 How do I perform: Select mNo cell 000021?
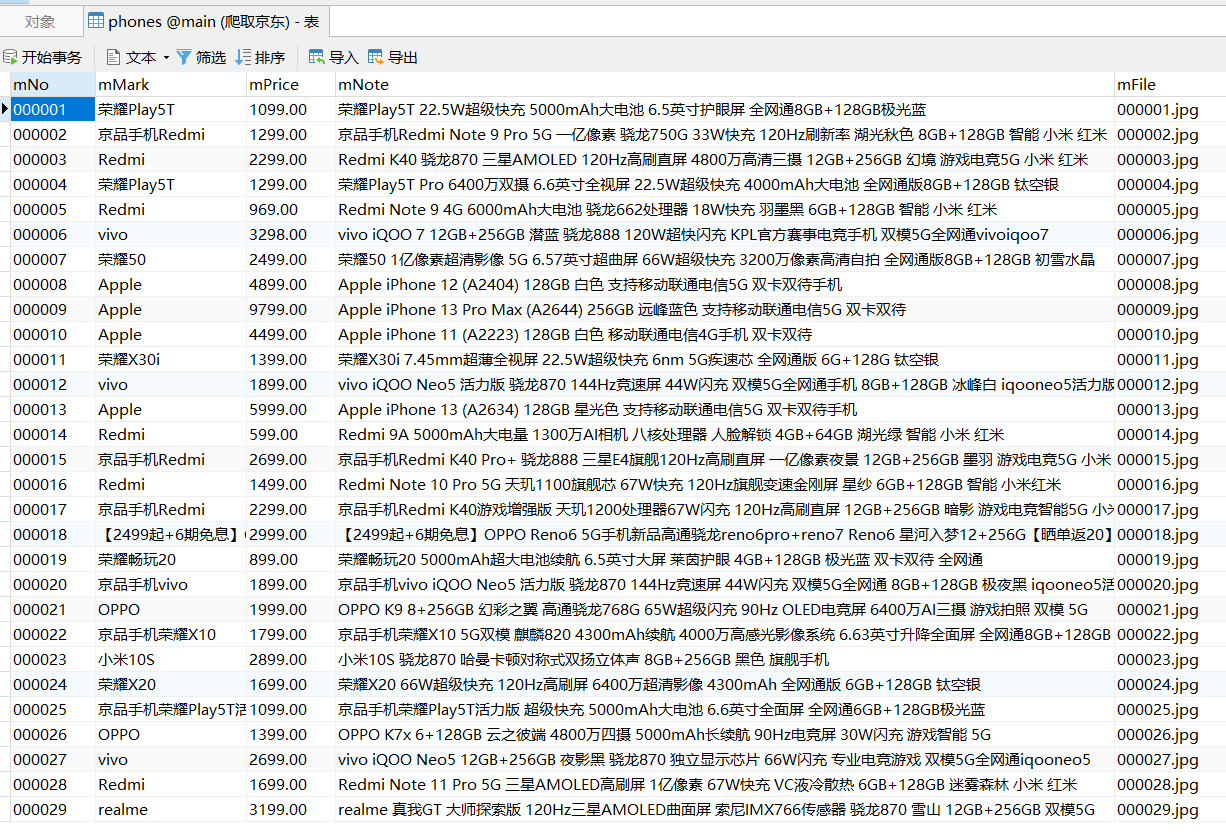[x=53, y=609]
